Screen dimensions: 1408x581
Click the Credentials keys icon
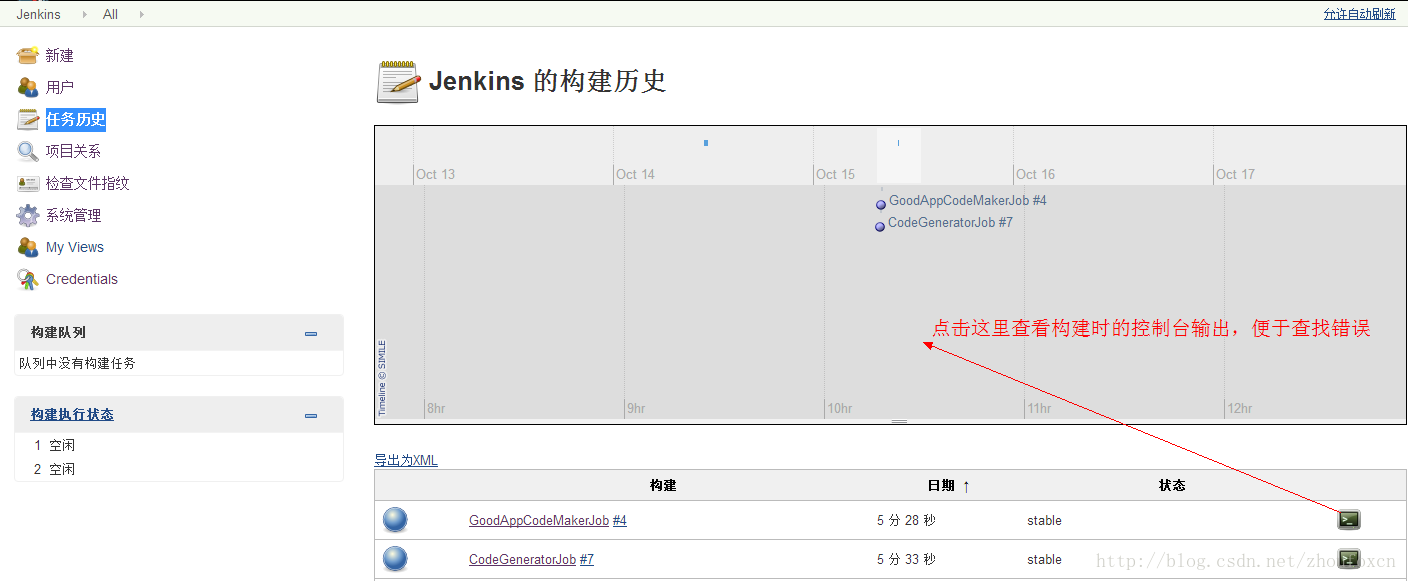tap(28, 279)
